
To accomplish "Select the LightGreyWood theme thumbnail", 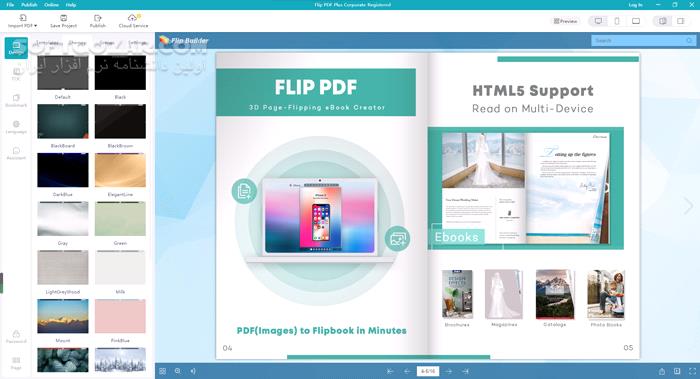I will coord(62,267).
